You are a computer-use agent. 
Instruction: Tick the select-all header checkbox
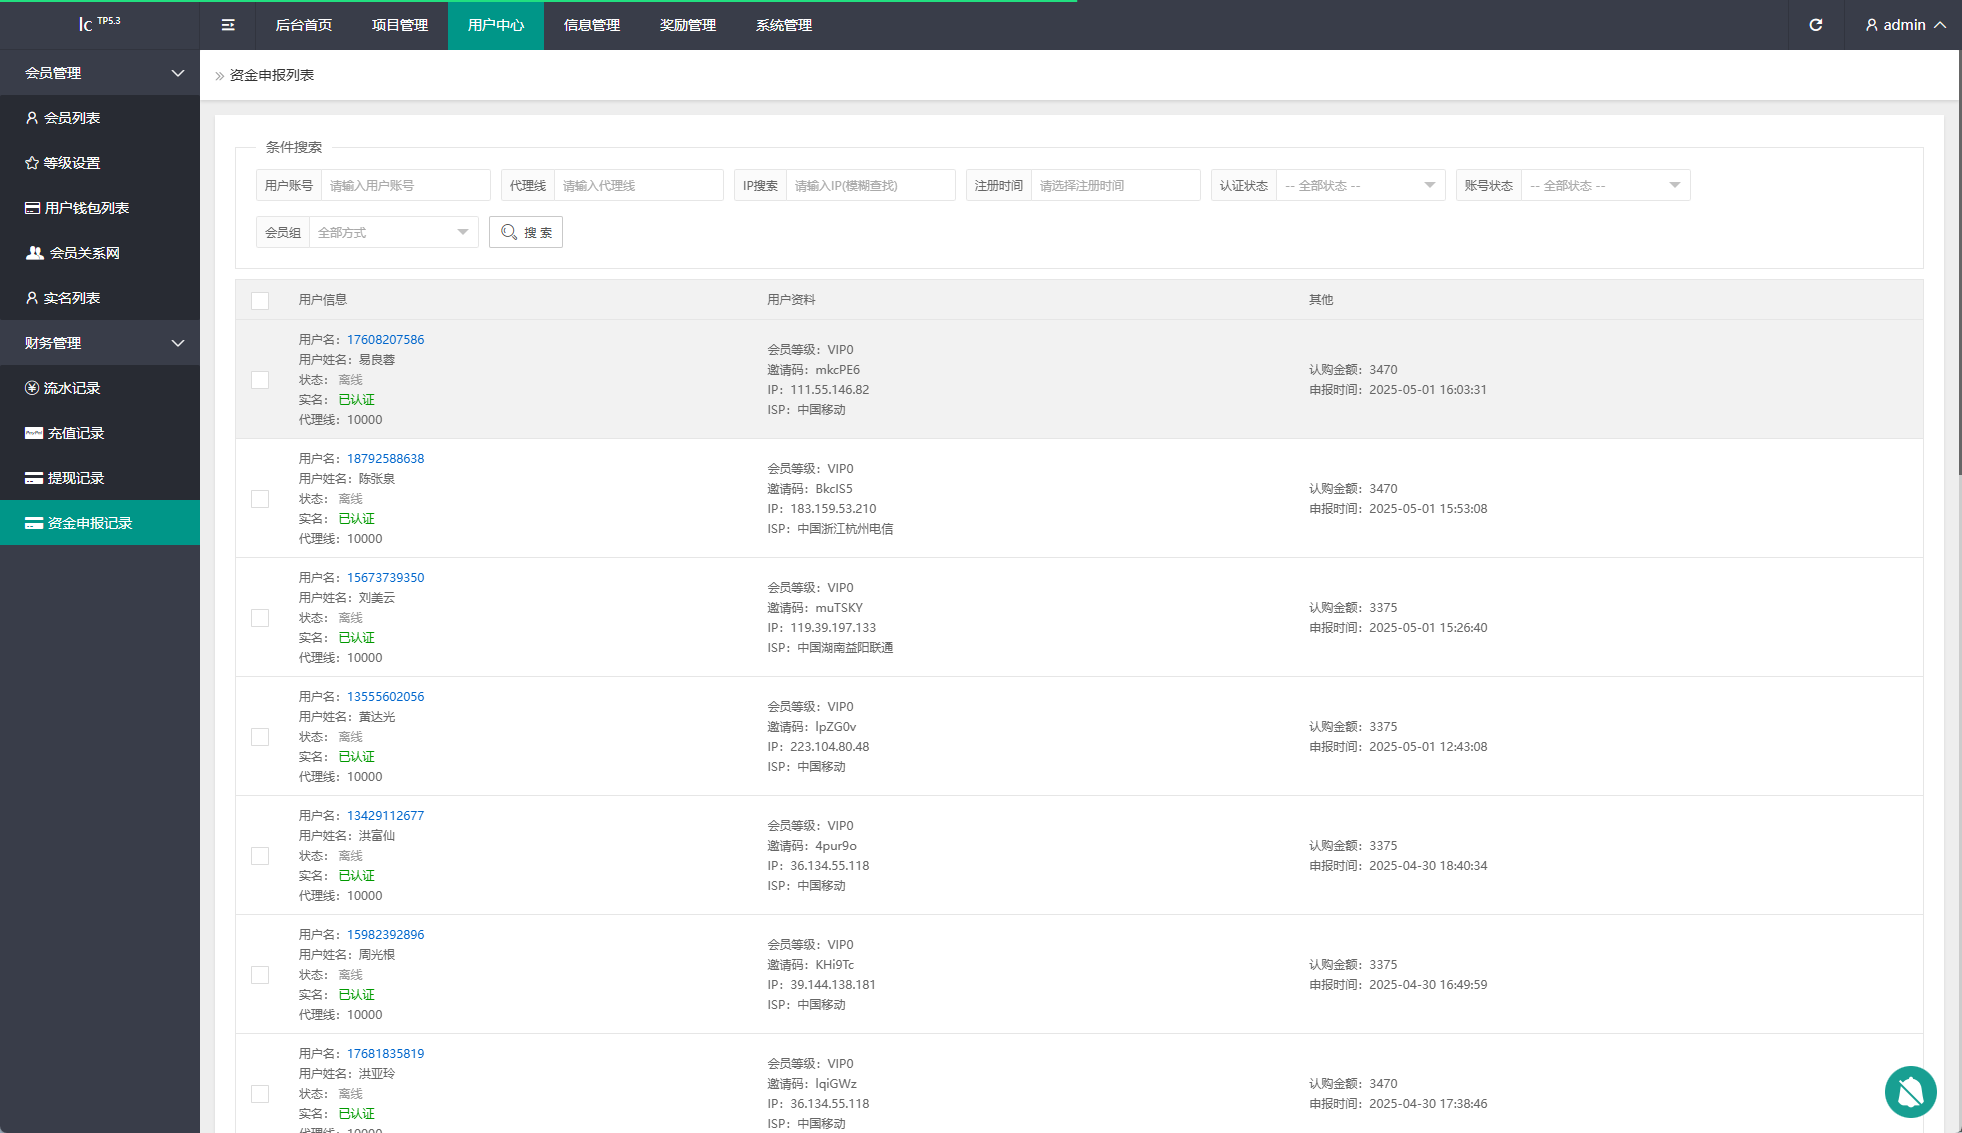(260, 300)
